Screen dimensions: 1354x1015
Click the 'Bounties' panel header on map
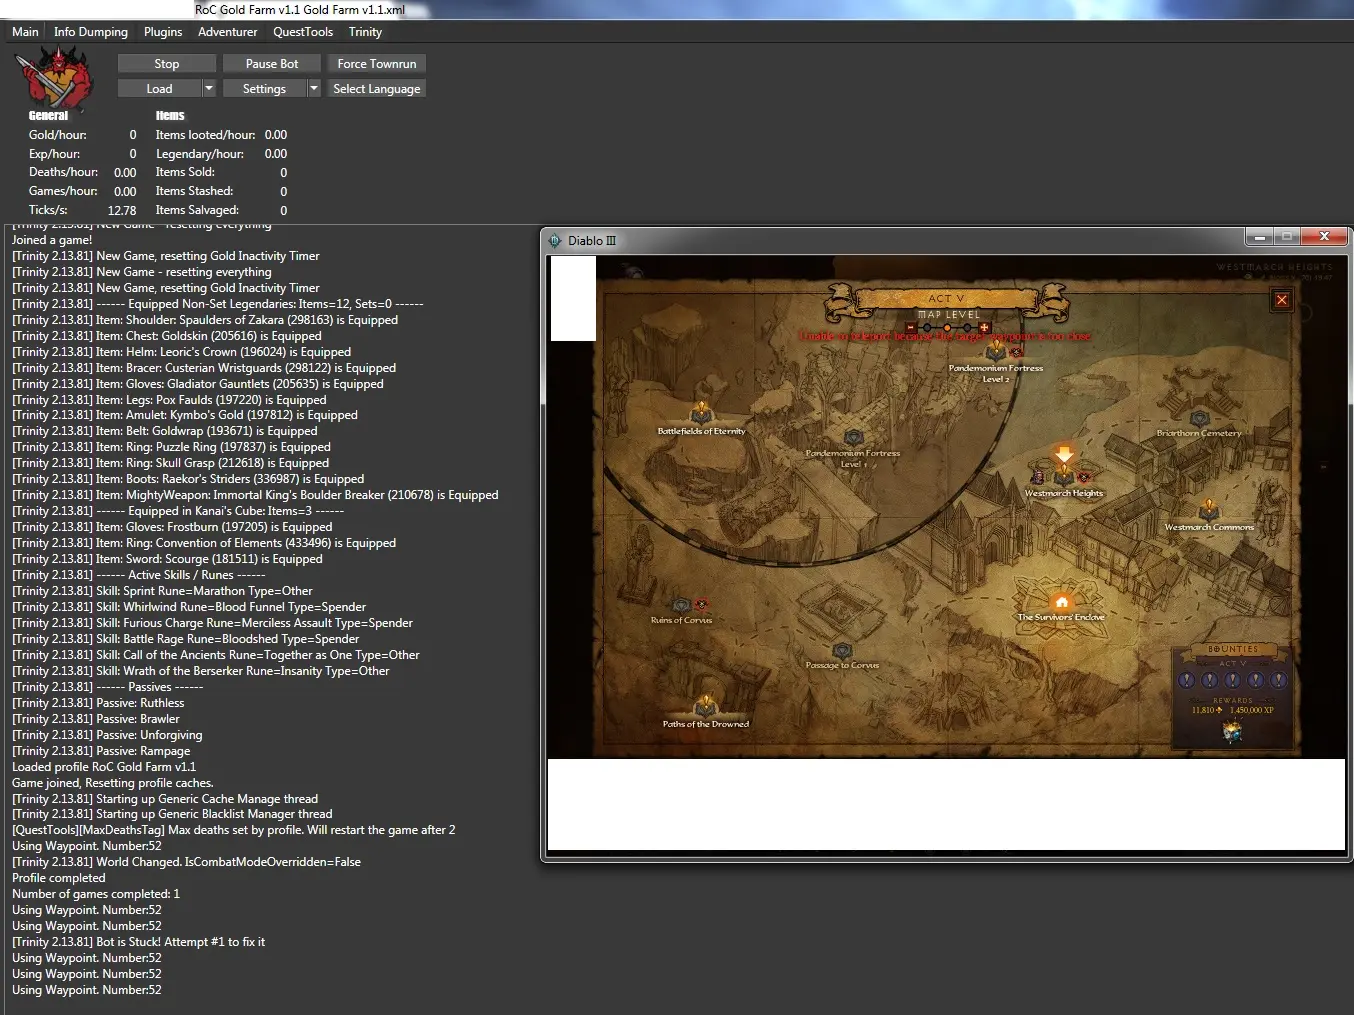coord(1232,650)
